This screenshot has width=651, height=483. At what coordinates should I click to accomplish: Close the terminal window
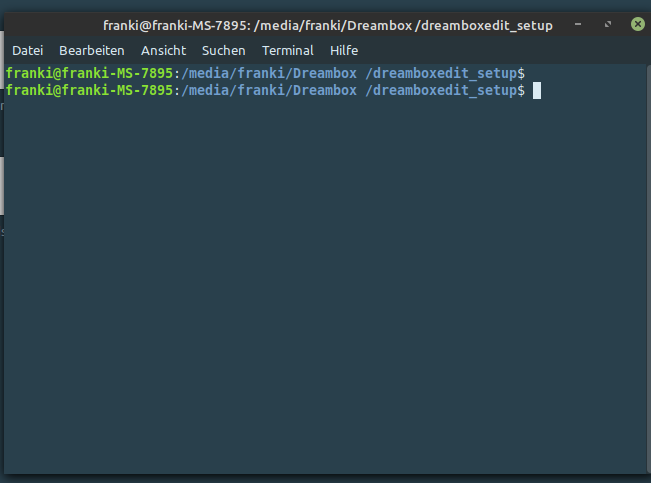[638, 24]
